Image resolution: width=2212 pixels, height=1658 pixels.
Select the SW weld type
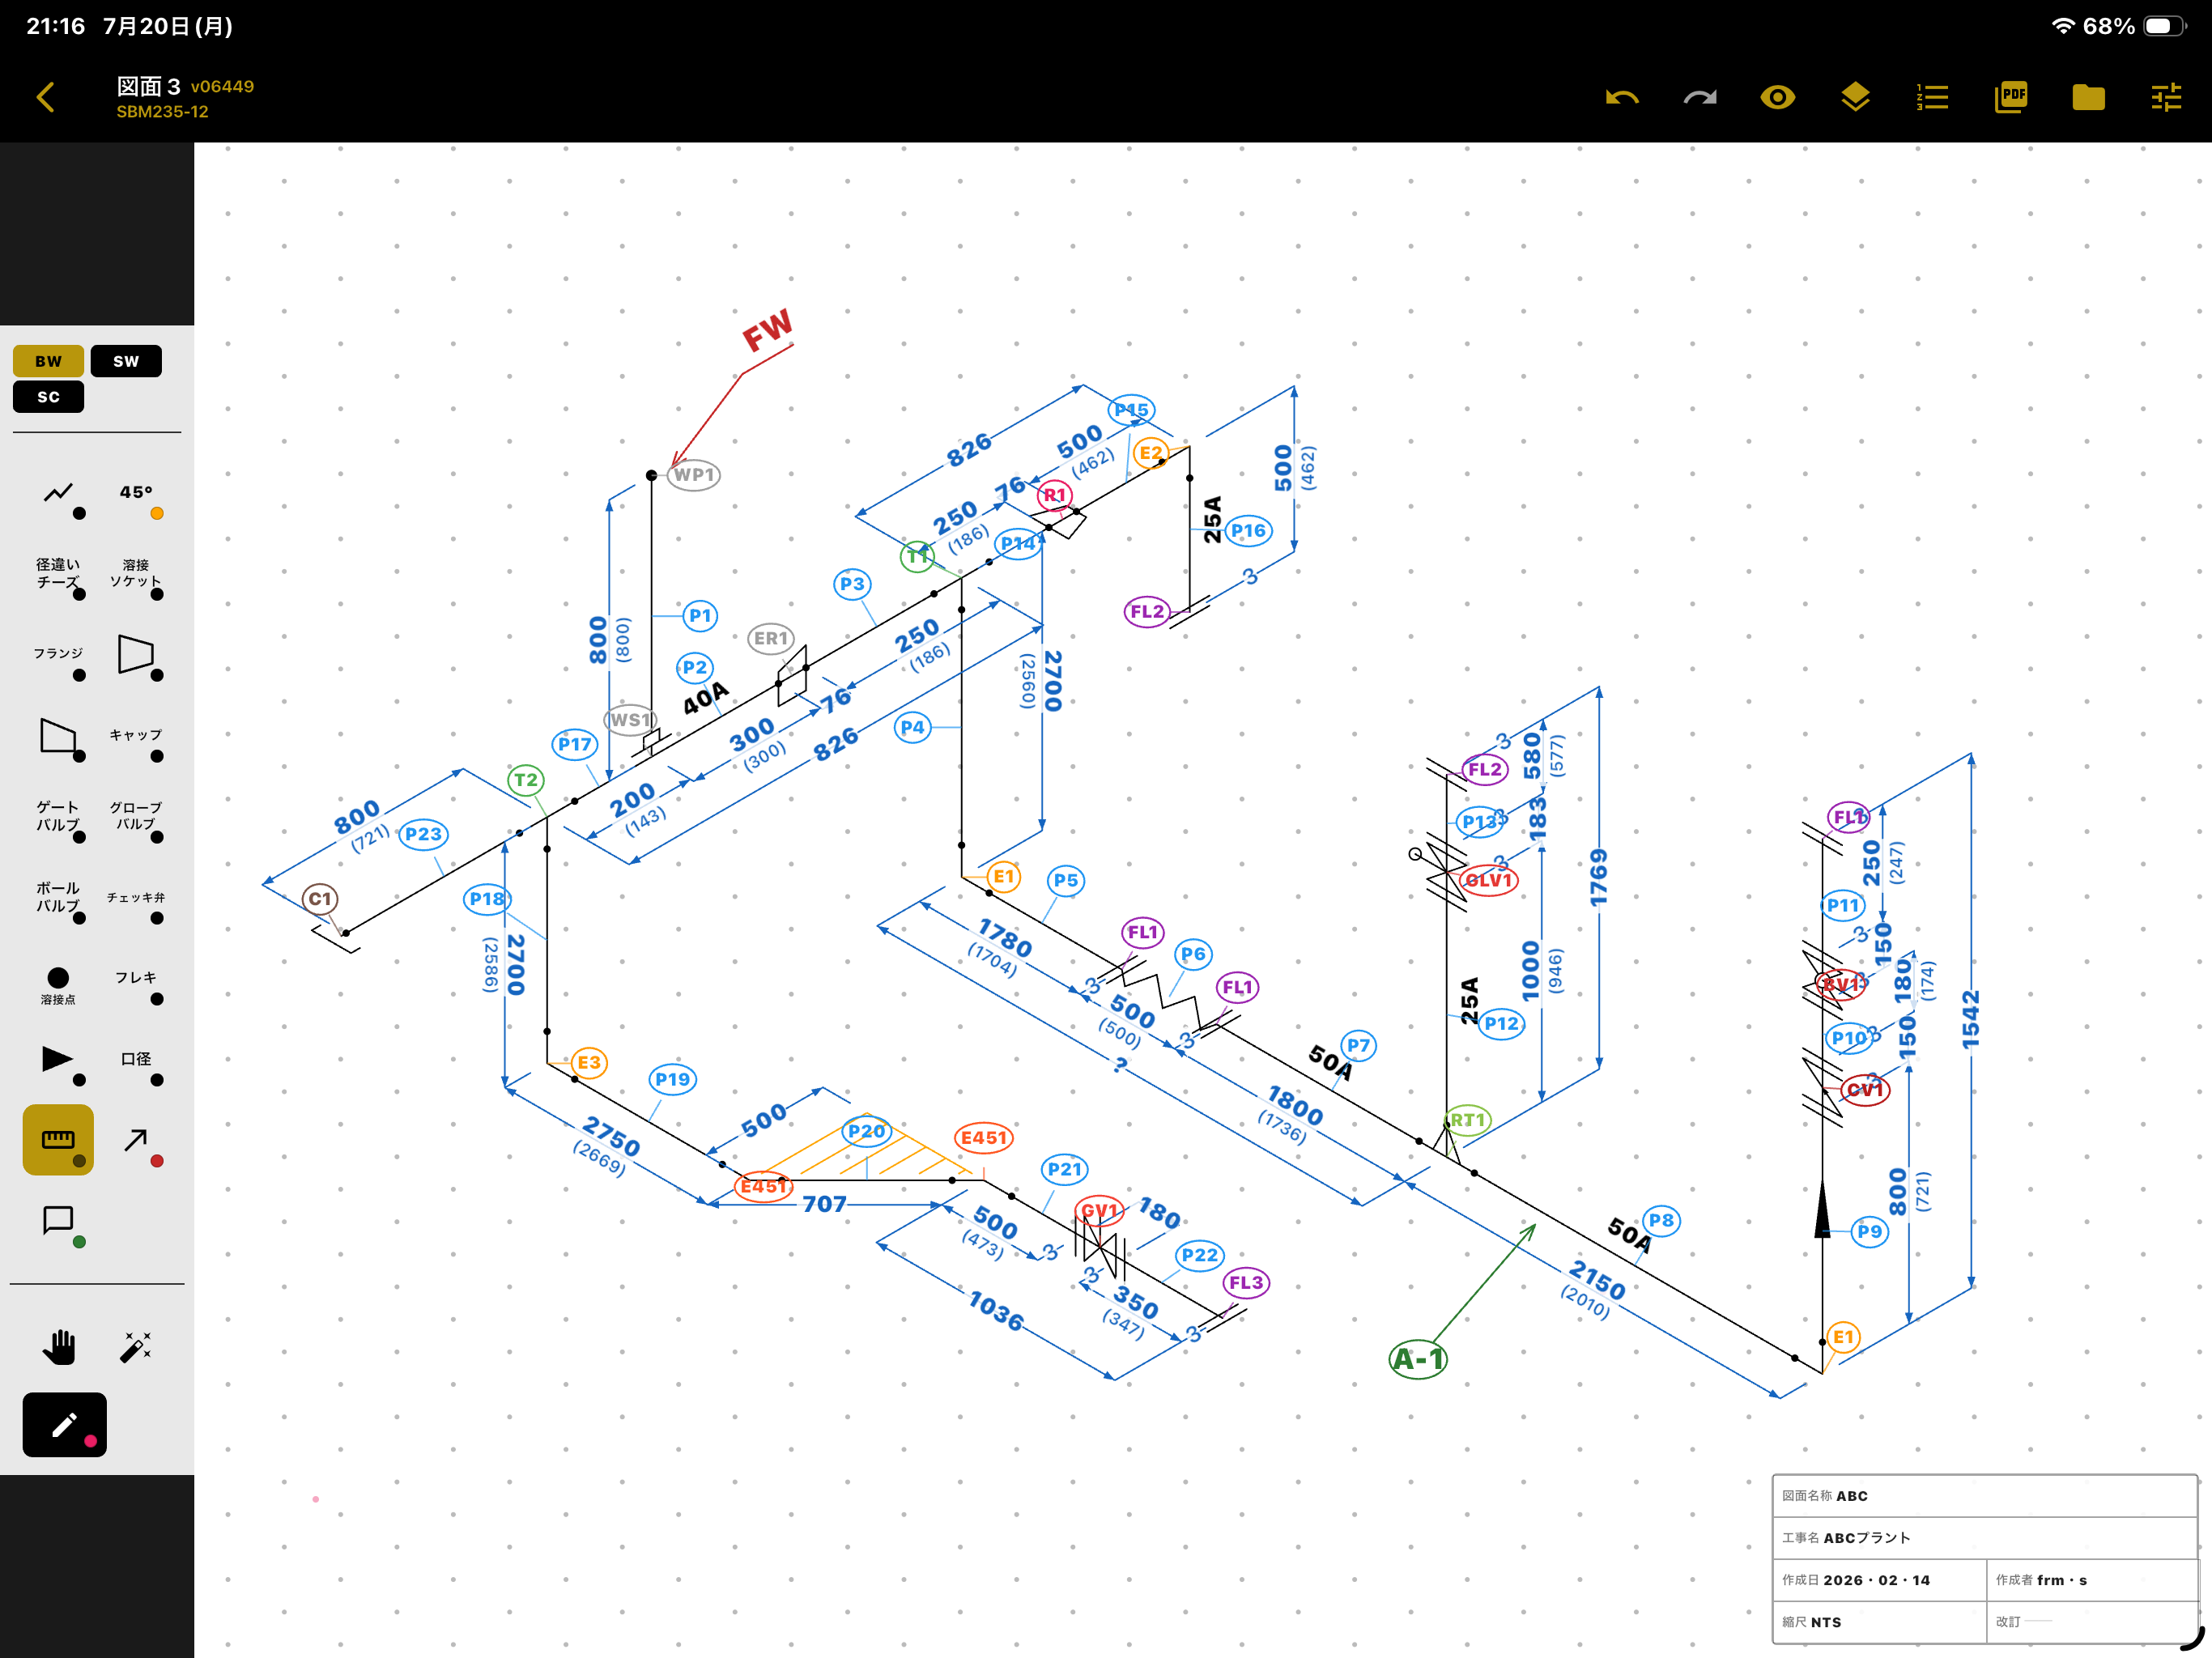click(x=126, y=361)
